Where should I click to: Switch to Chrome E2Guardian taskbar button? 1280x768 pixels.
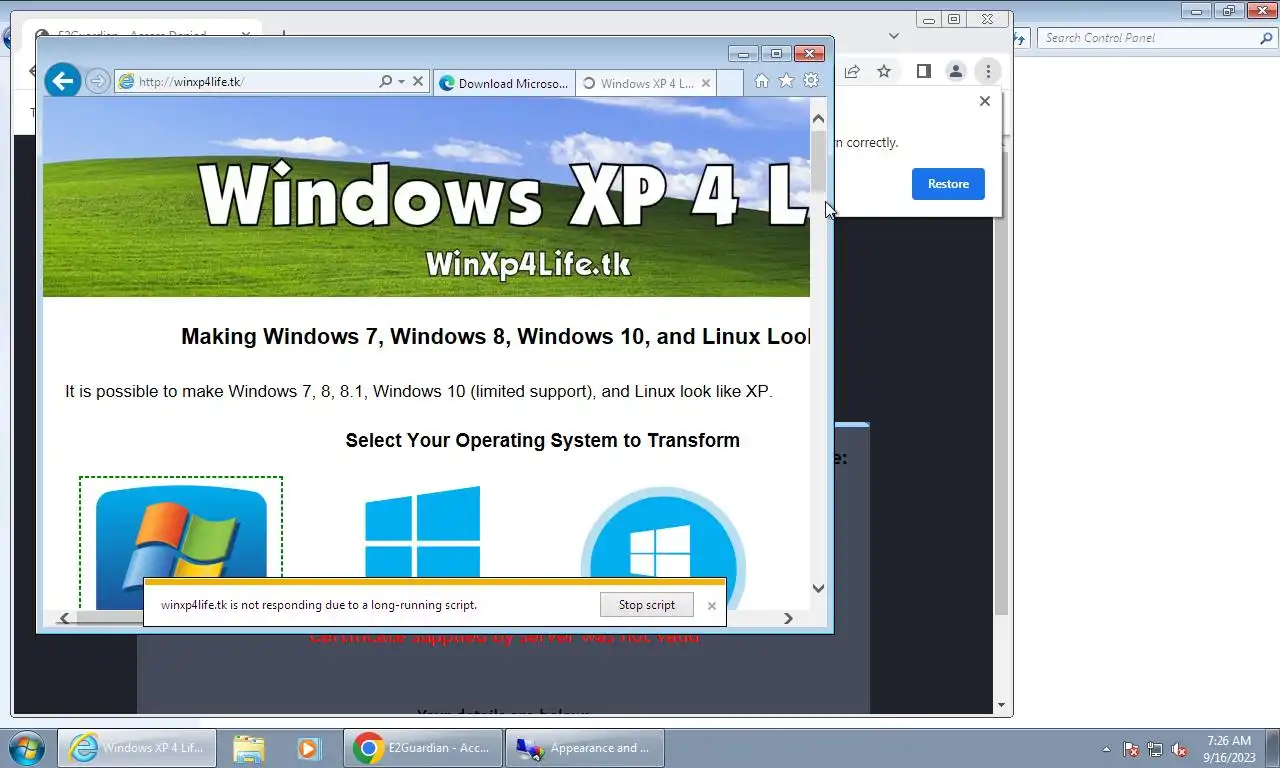[424, 748]
